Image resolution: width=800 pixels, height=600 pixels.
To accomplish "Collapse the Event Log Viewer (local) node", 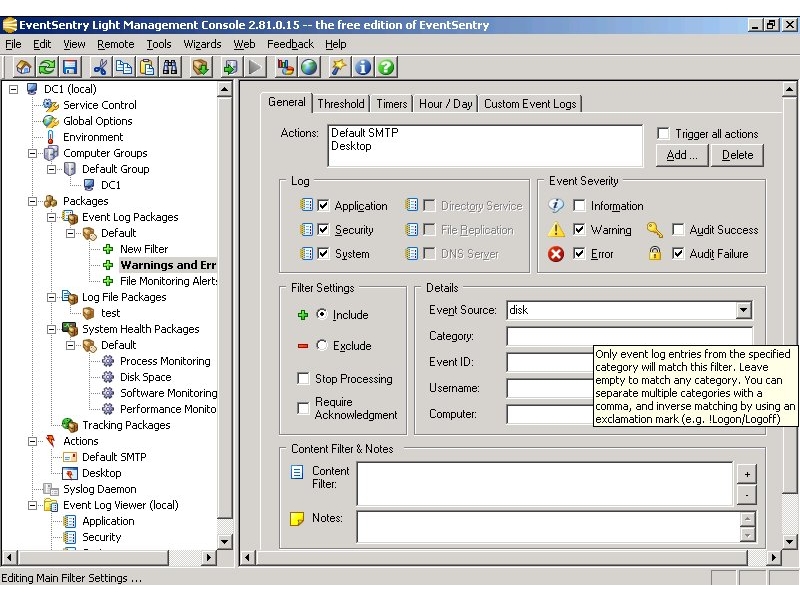I will pyautogui.click(x=33, y=505).
